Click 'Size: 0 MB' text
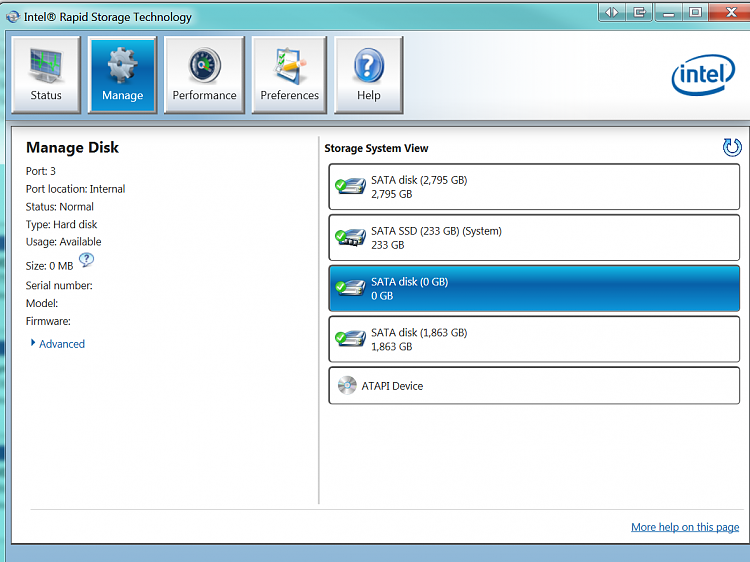 tap(50, 266)
